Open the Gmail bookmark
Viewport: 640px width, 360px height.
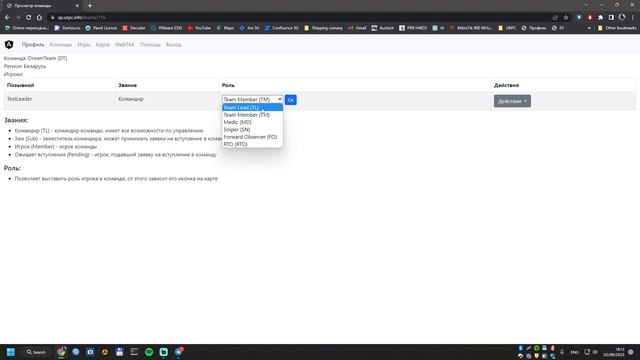[357, 28]
